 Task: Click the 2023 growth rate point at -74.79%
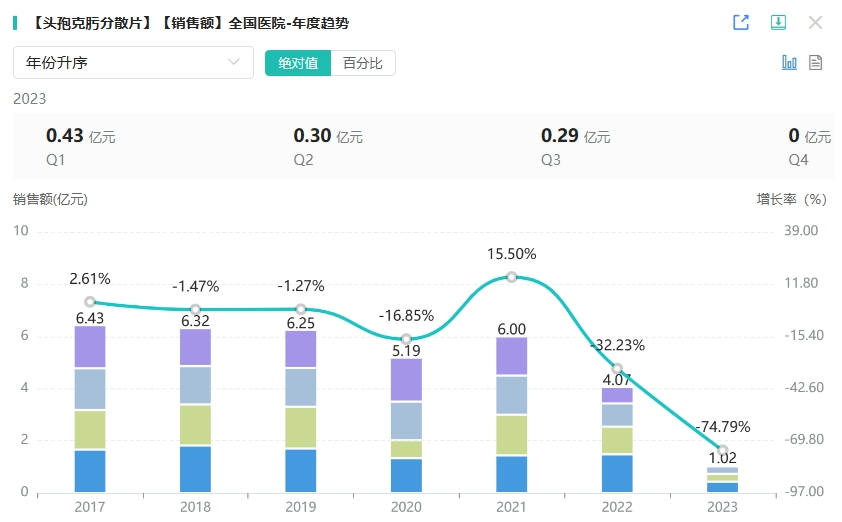coord(723,450)
